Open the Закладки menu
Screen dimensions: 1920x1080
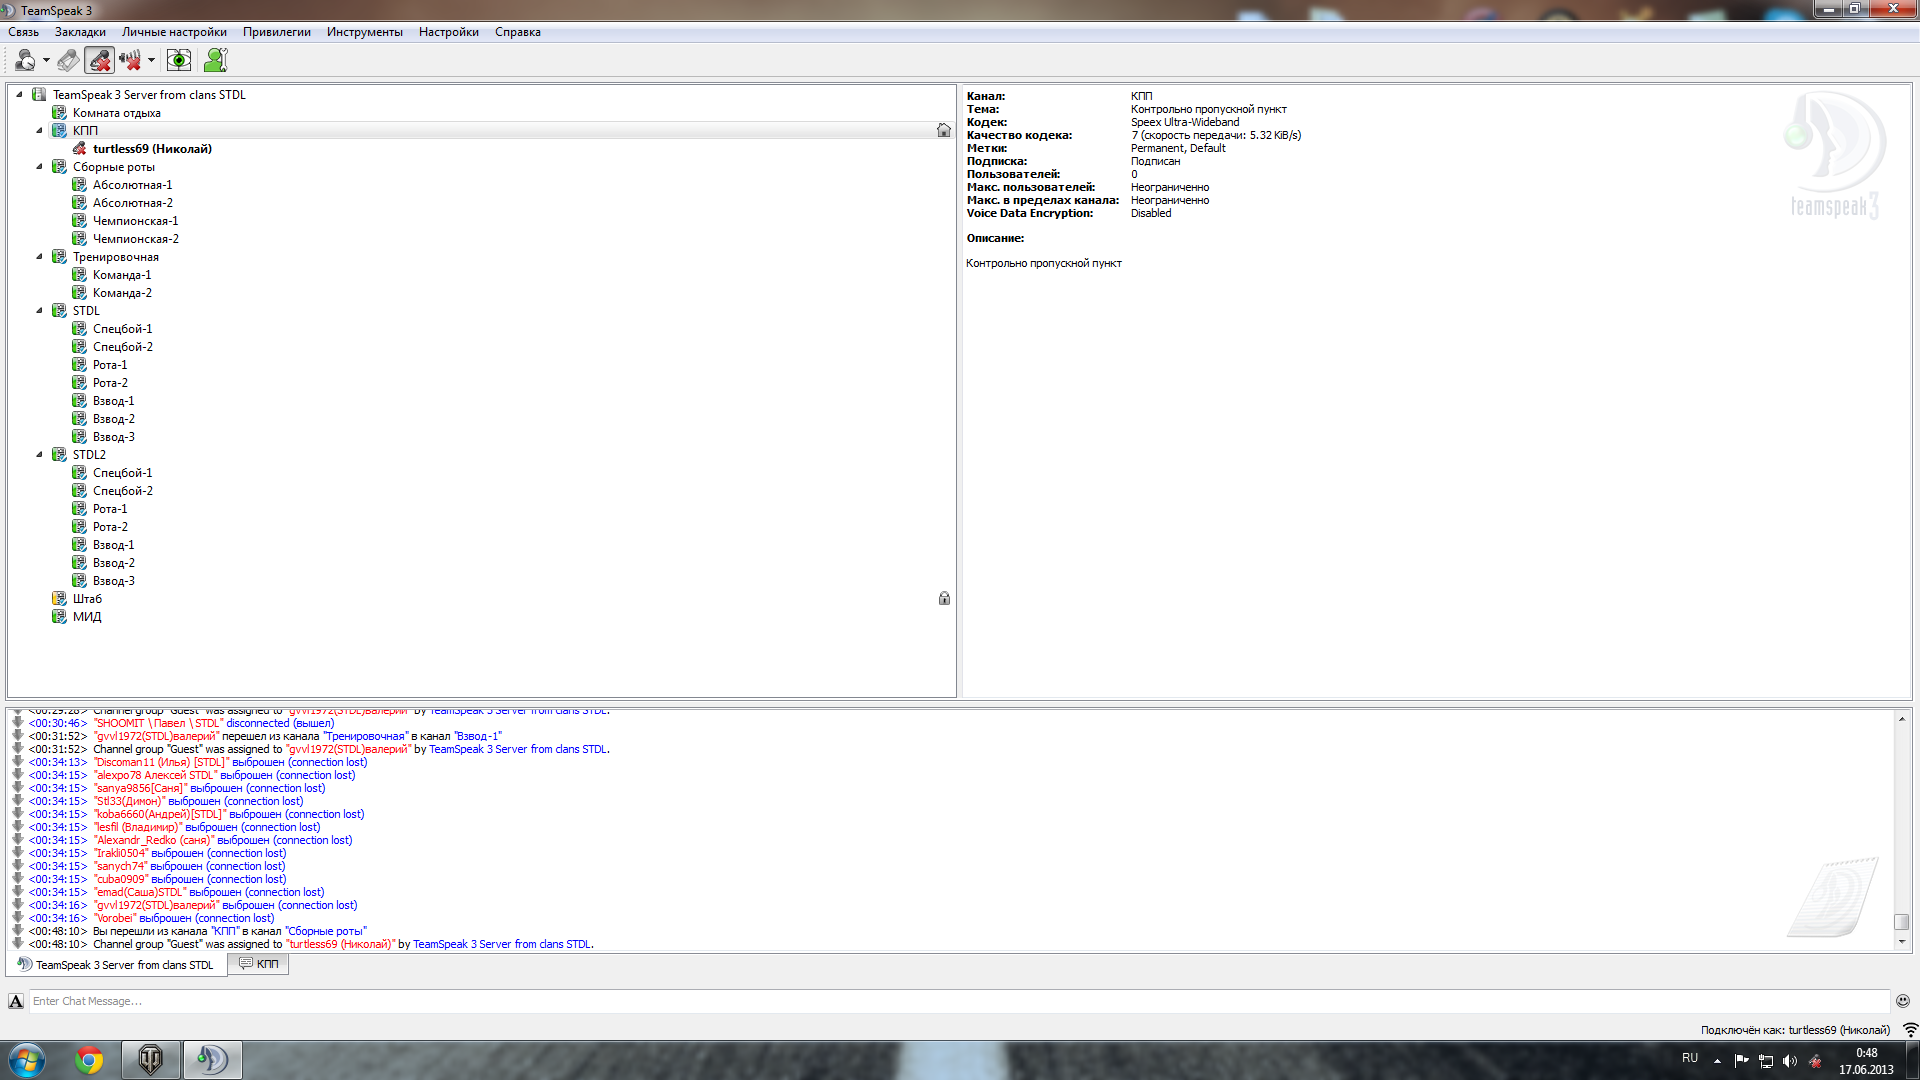(x=80, y=32)
